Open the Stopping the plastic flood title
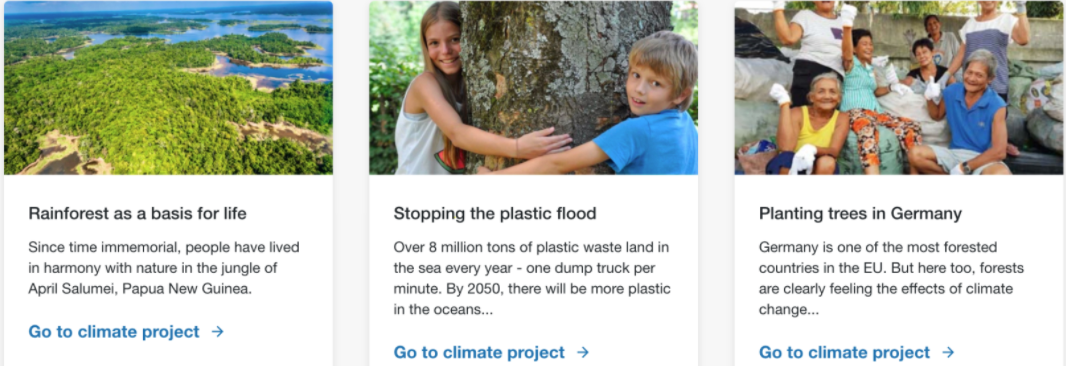This screenshot has width=1066, height=366. pos(495,214)
